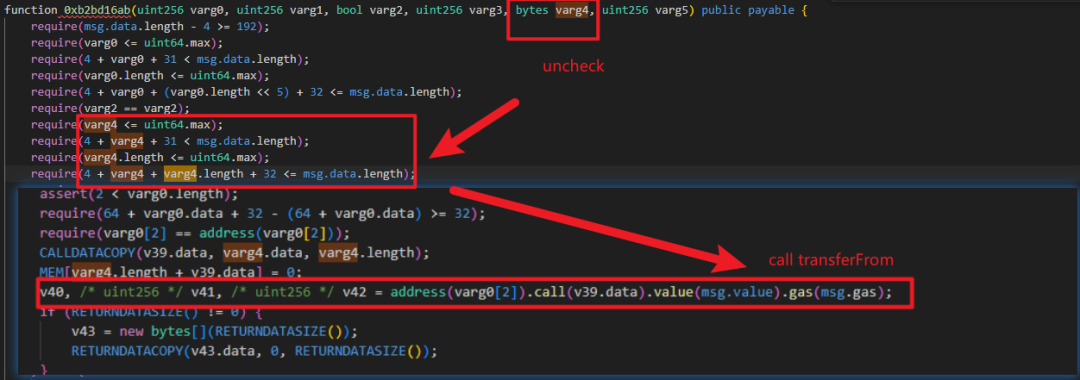Click the RETURNDATACOPY statement

tap(255, 351)
